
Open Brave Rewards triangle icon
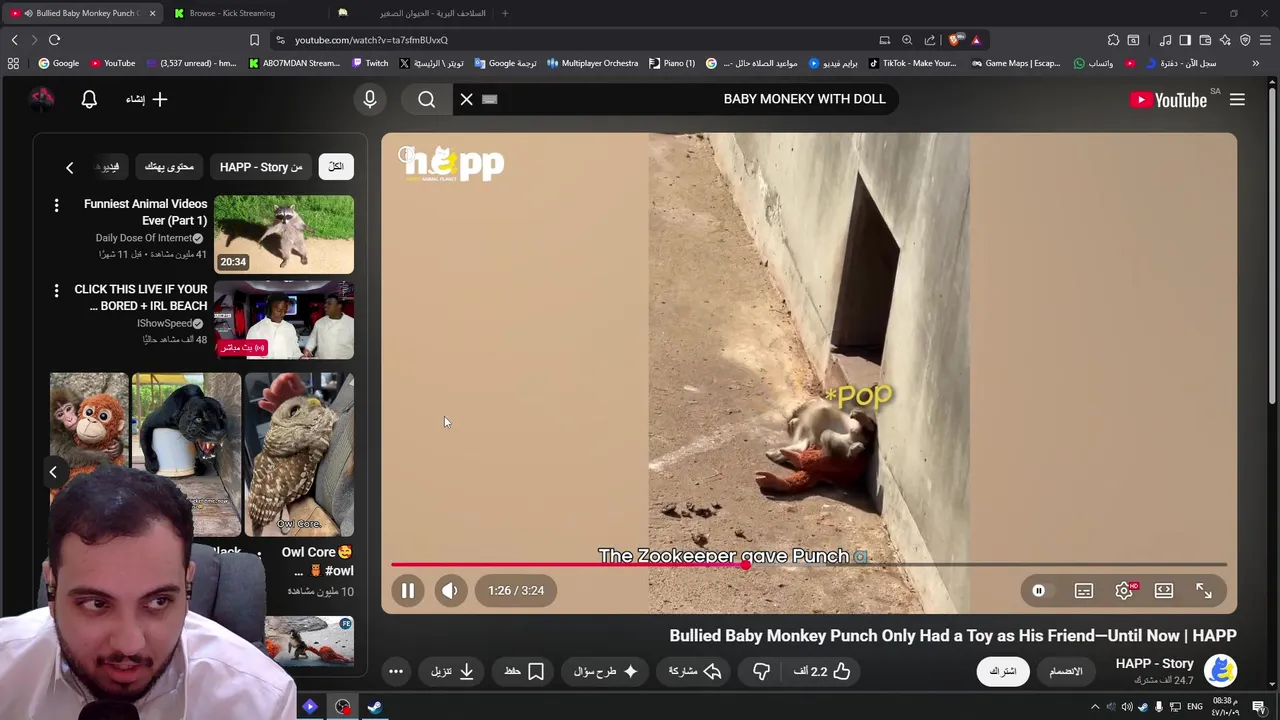976,40
